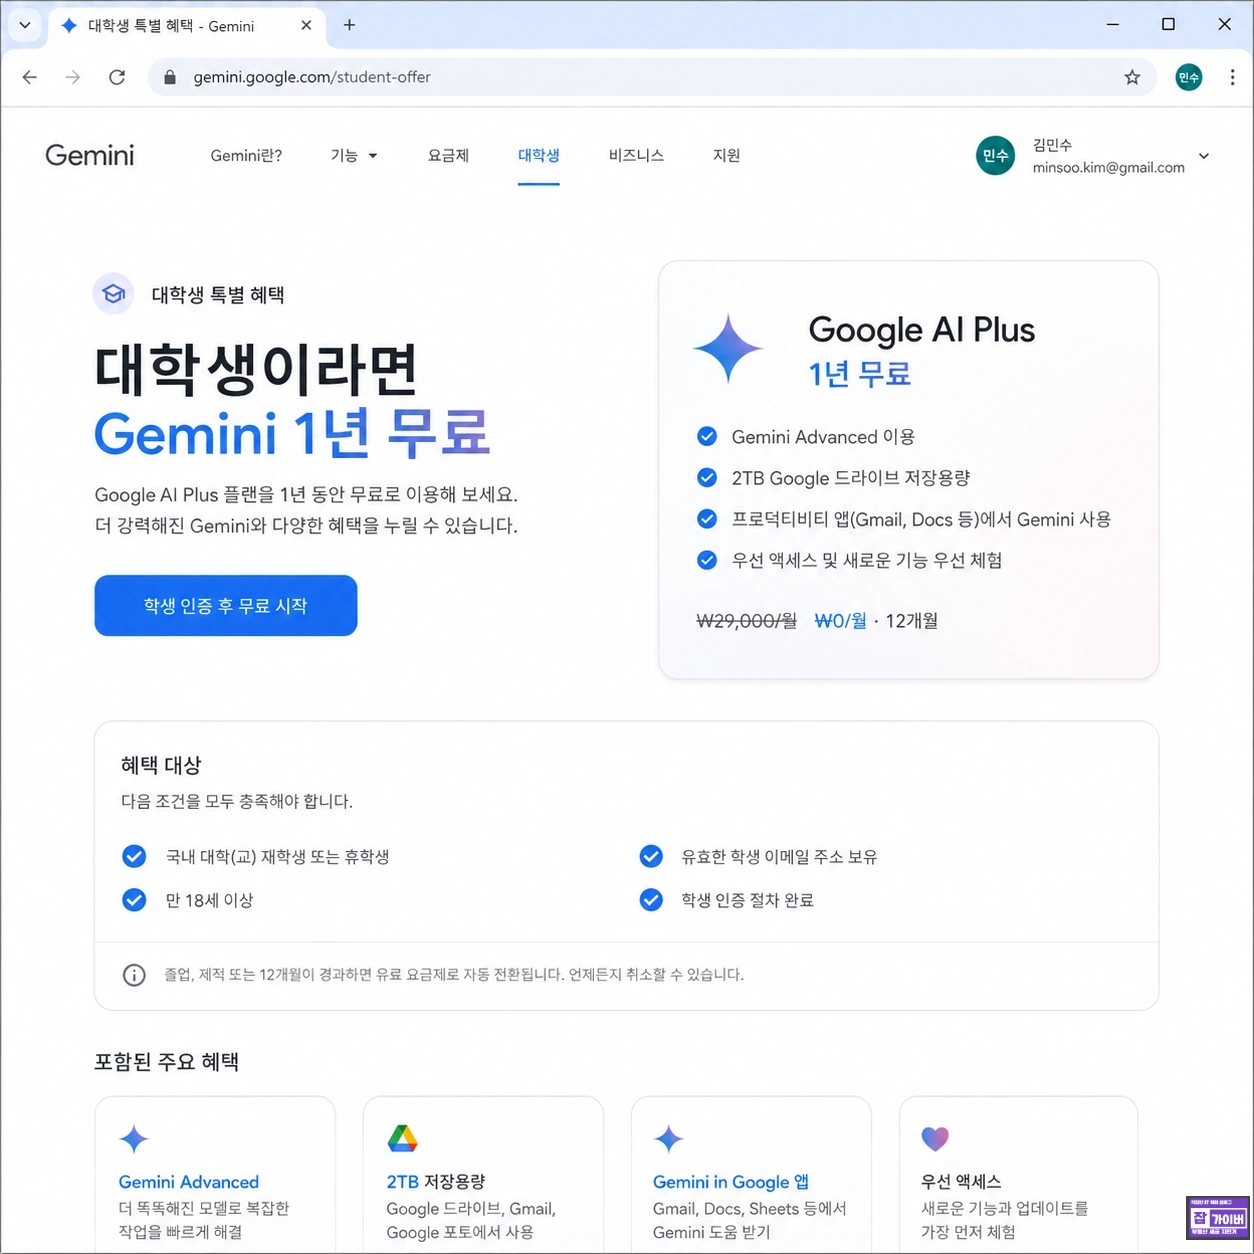Screen dimensions: 1254x1254
Task: Go to the 요금제 page
Action: coord(448,155)
